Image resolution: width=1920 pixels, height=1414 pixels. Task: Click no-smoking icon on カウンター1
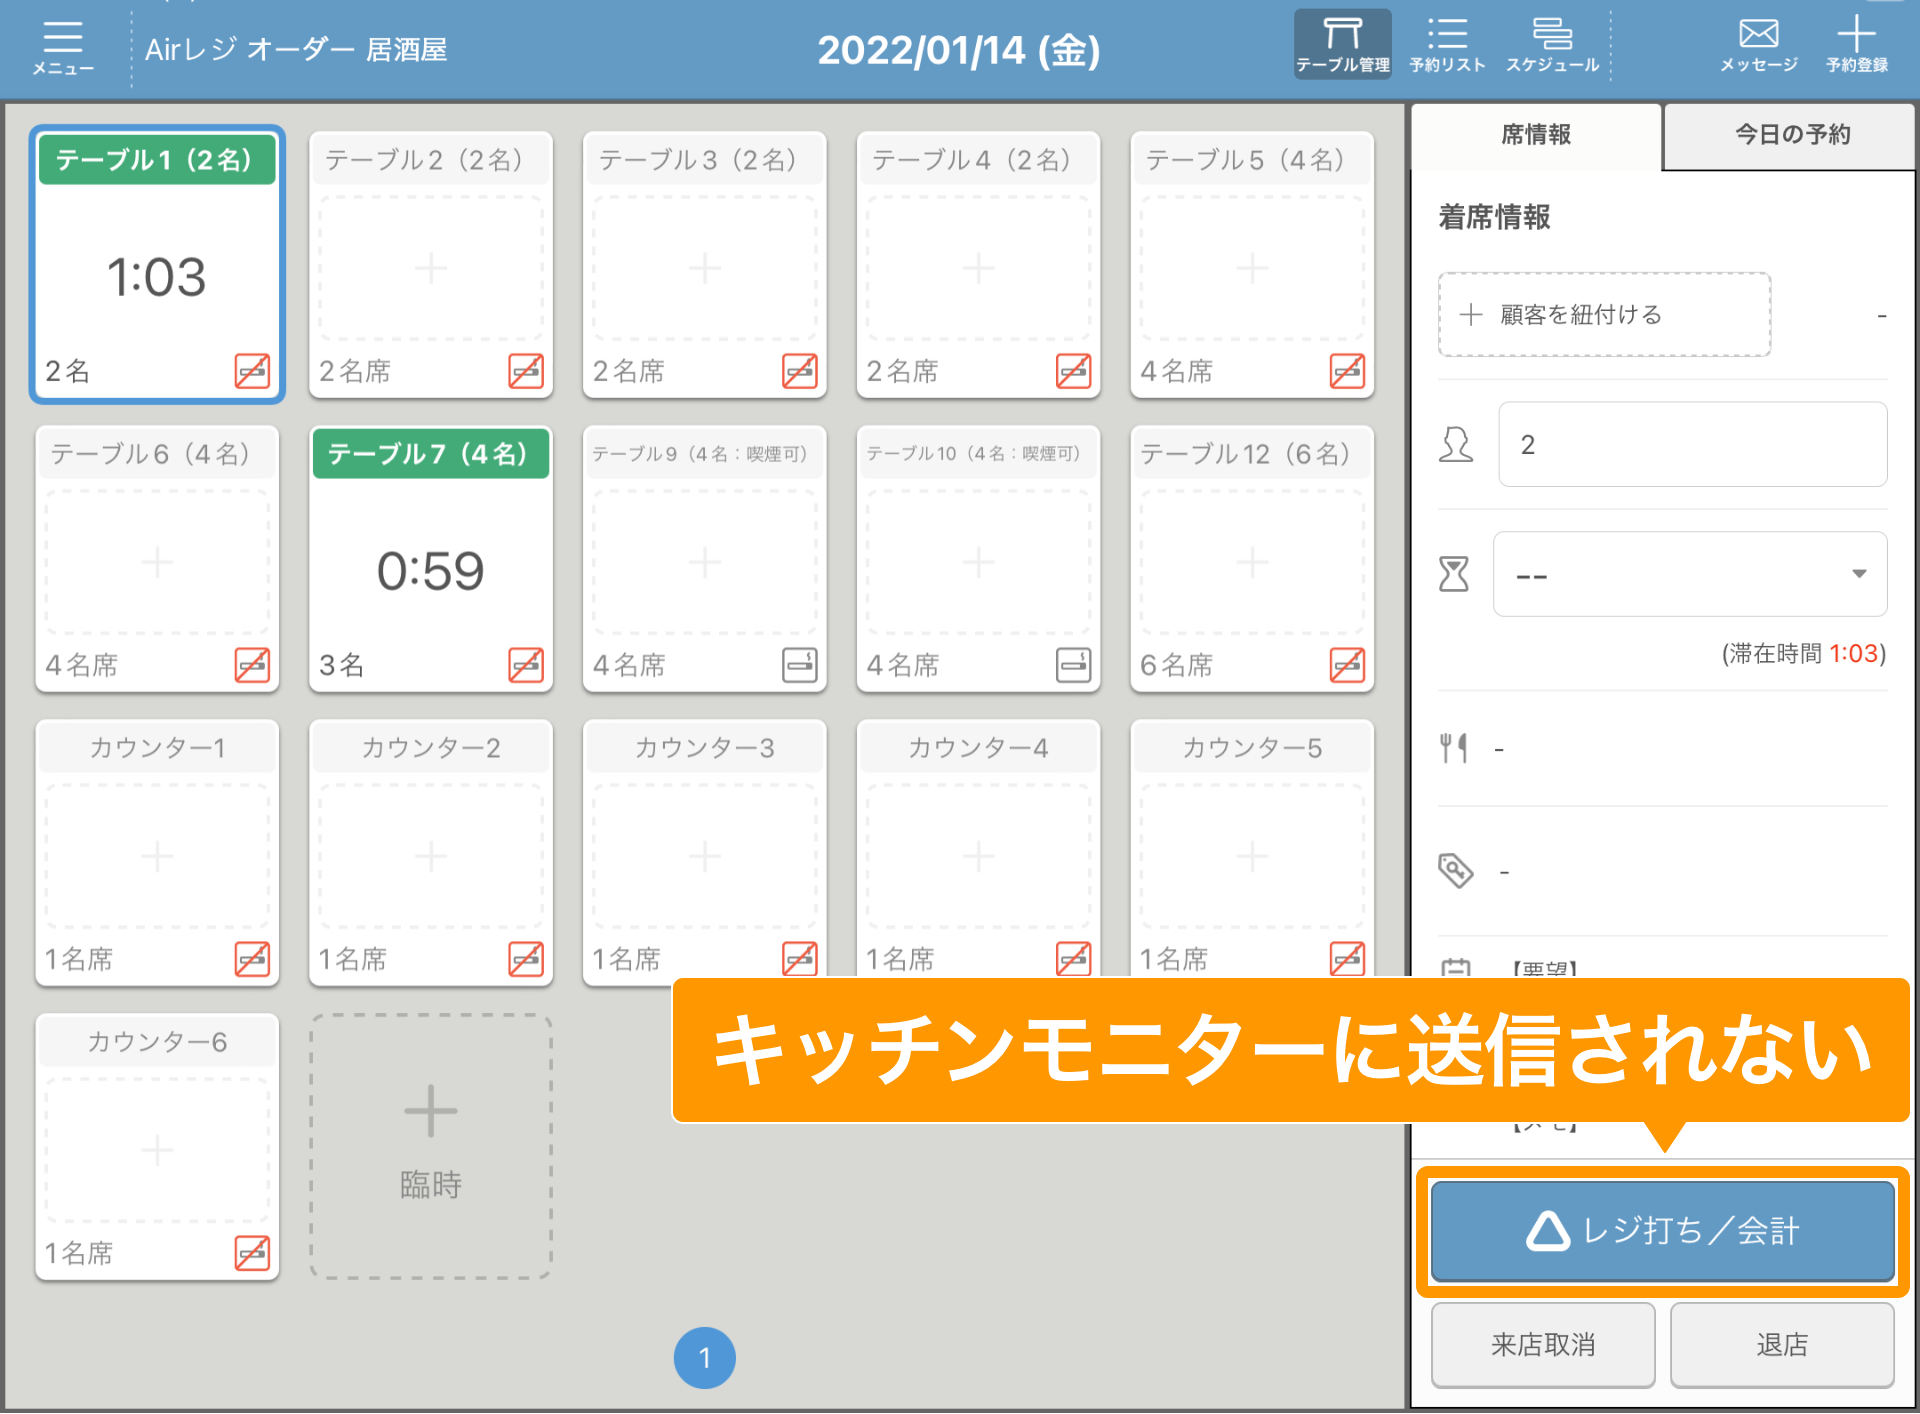(x=252, y=959)
